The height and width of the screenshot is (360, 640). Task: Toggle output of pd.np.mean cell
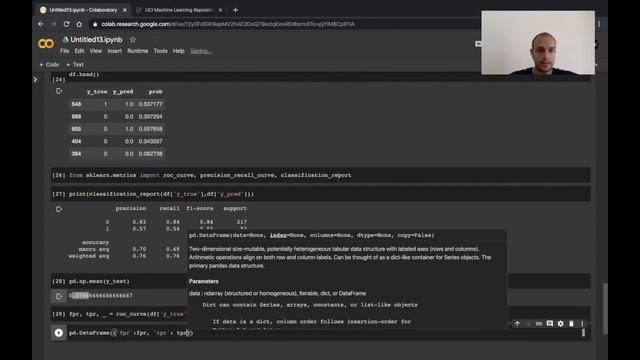(59, 296)
